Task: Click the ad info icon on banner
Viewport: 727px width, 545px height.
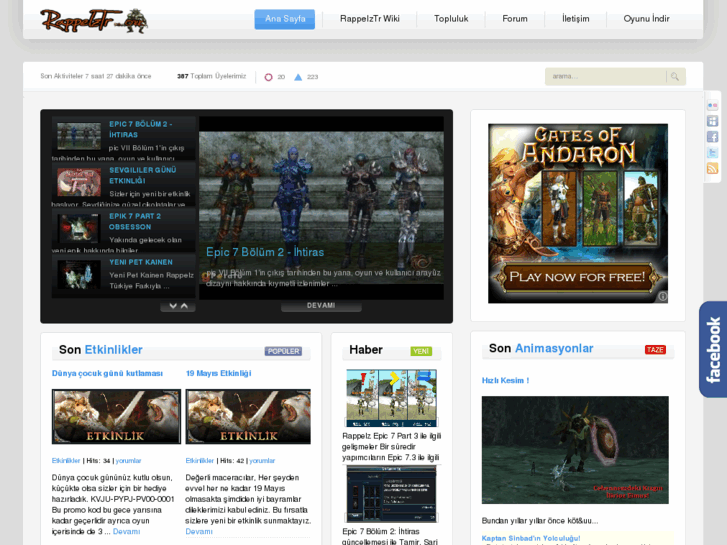Action: click(663, 296)
